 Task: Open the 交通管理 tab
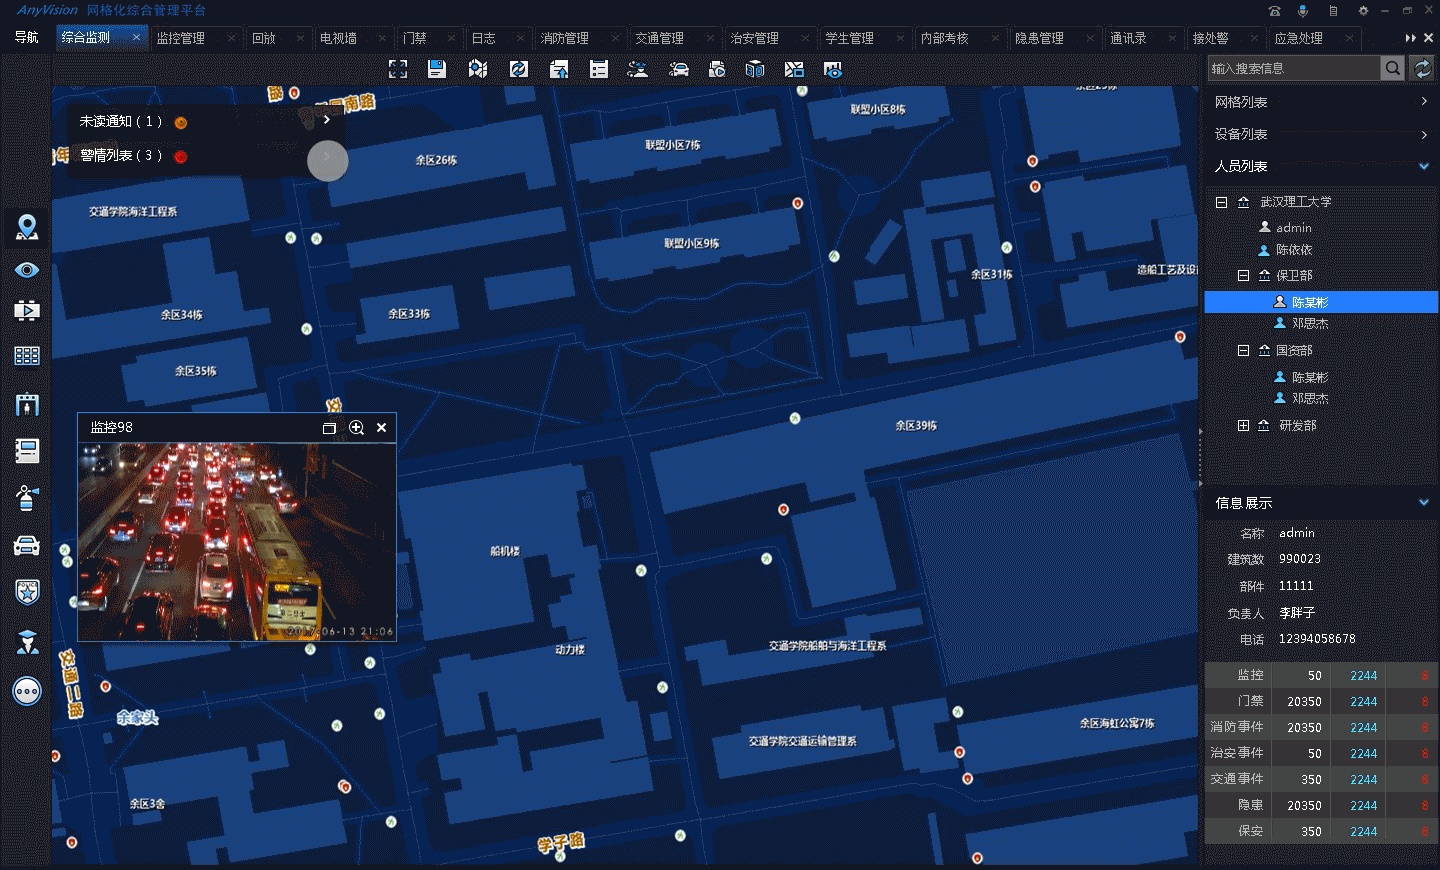pyautogui.click(x=660, y=38)
